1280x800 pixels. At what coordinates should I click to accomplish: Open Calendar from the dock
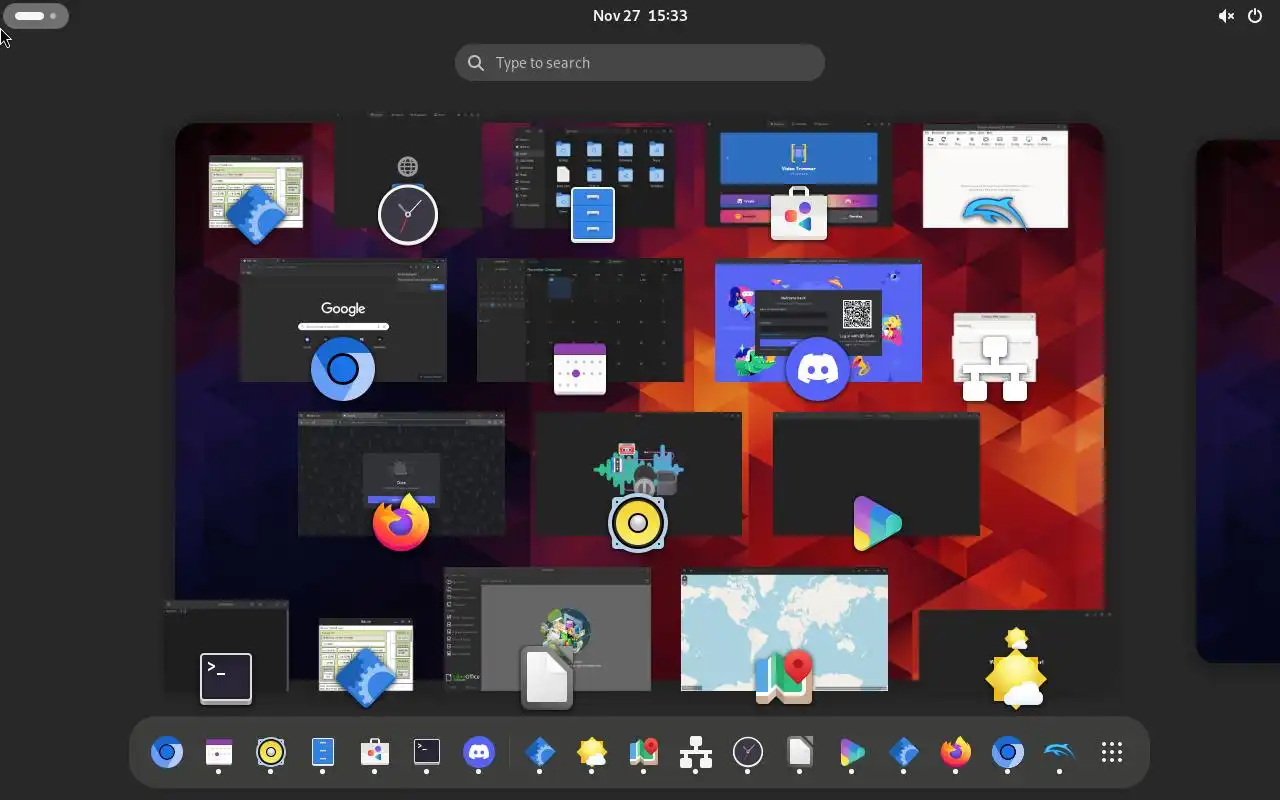[219, 752]
